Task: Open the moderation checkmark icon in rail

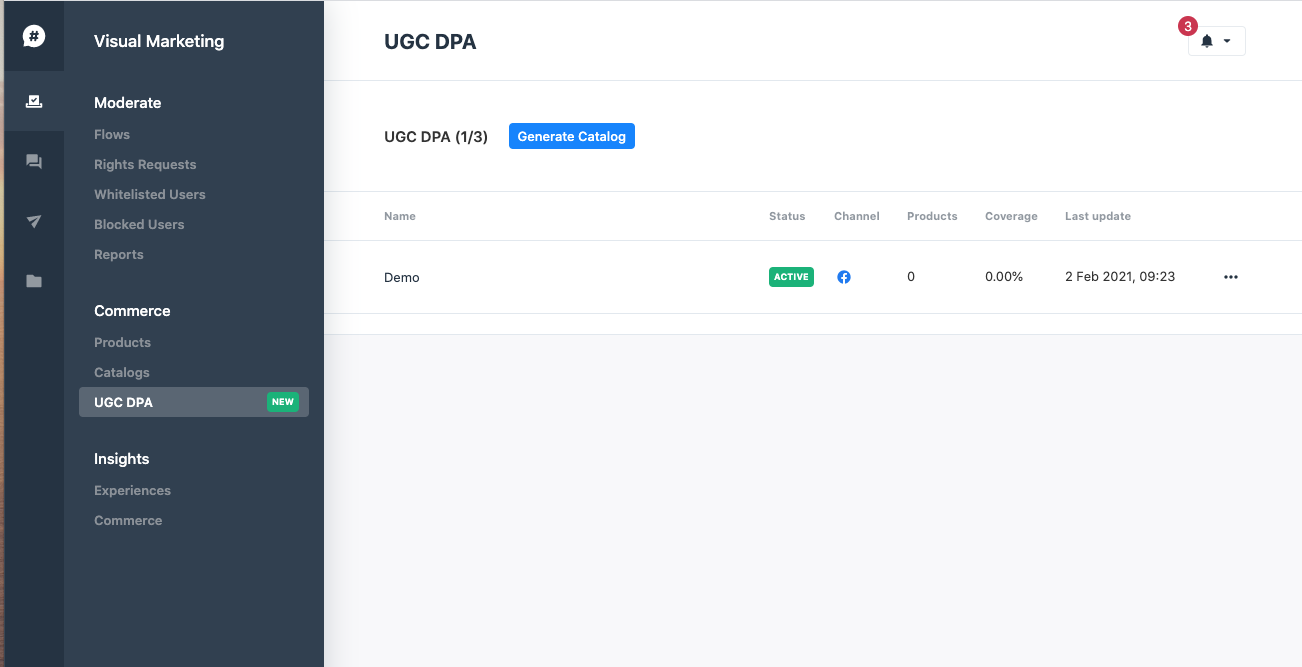Action: coord(34,101)
